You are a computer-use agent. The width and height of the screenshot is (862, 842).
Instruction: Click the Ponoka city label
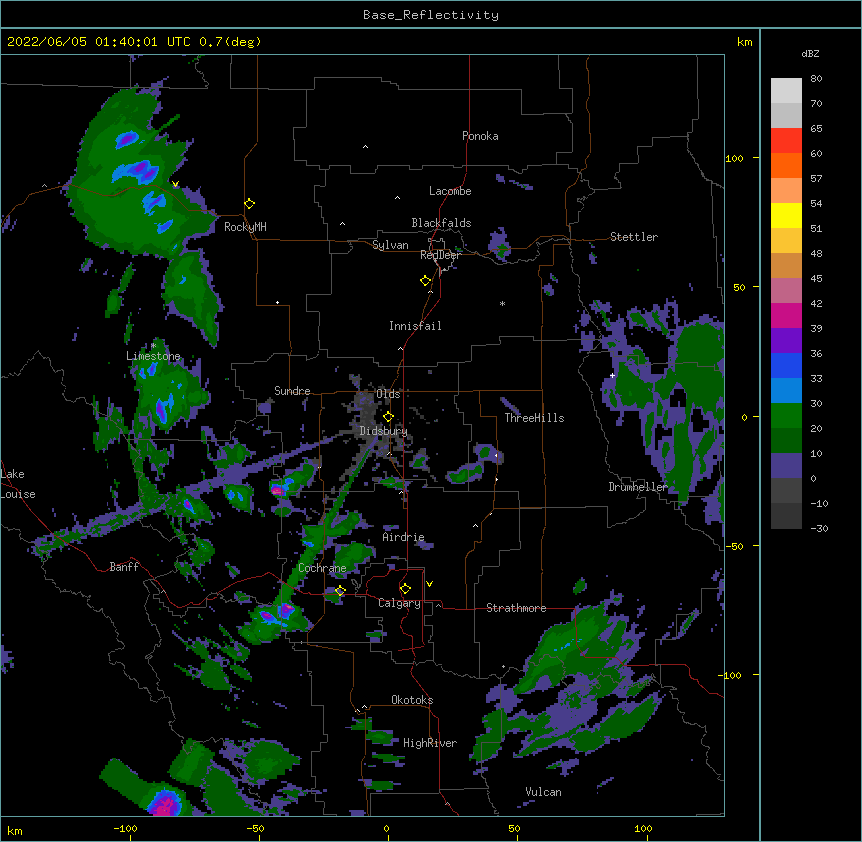[480, 136]
